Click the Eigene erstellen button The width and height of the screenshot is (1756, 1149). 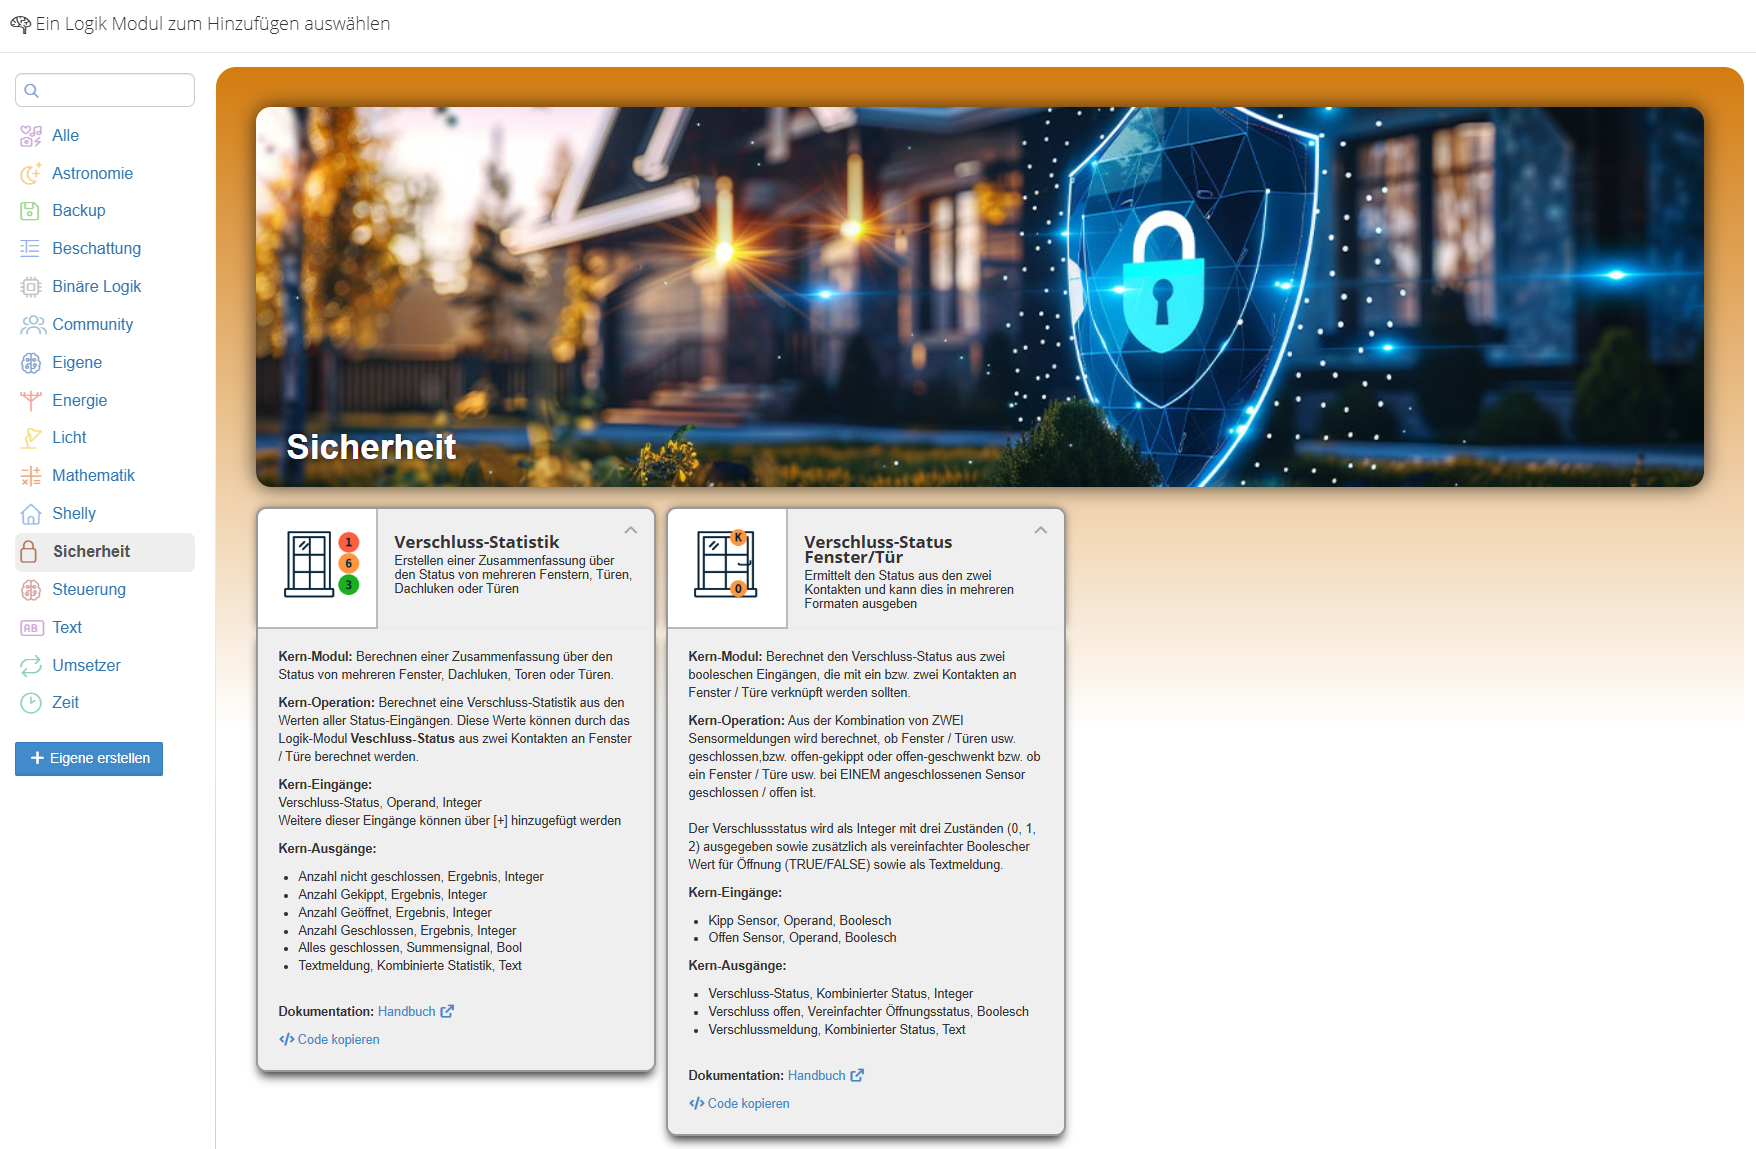89,759
